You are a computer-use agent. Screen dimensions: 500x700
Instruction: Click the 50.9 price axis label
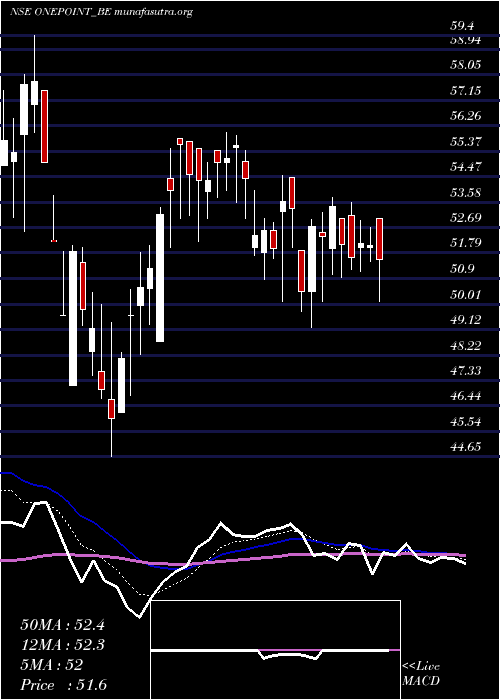(x=462, y=269)
